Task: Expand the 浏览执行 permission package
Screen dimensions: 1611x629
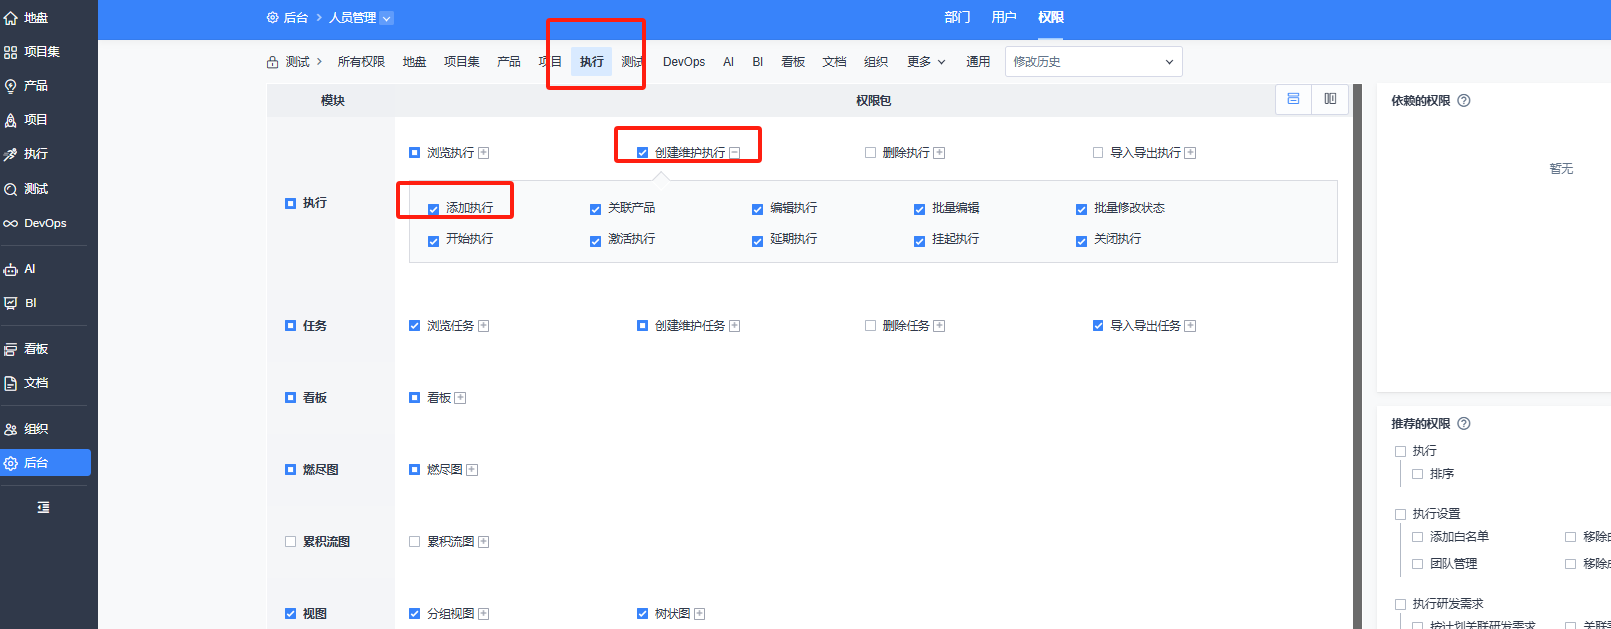Action: [x=484, y=153]
